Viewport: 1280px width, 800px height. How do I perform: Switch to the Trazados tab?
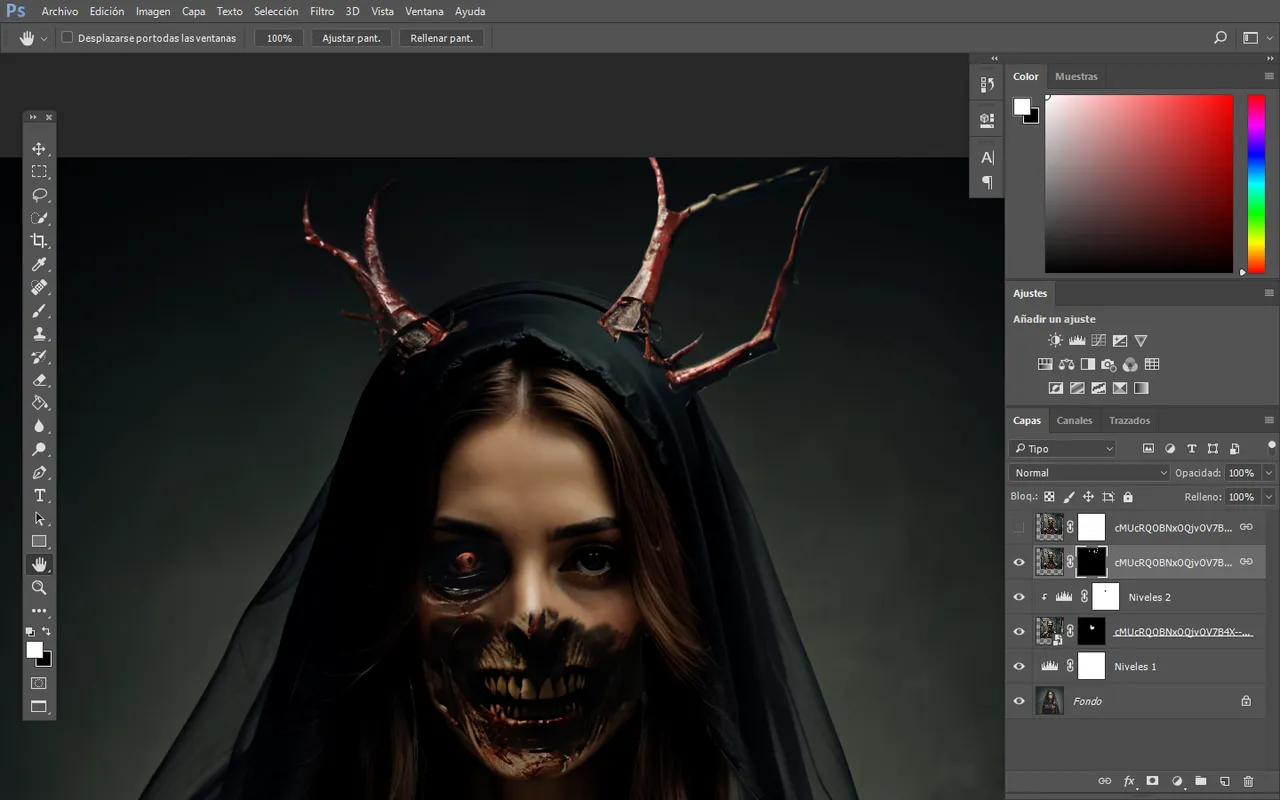(x=1129, y=420)
